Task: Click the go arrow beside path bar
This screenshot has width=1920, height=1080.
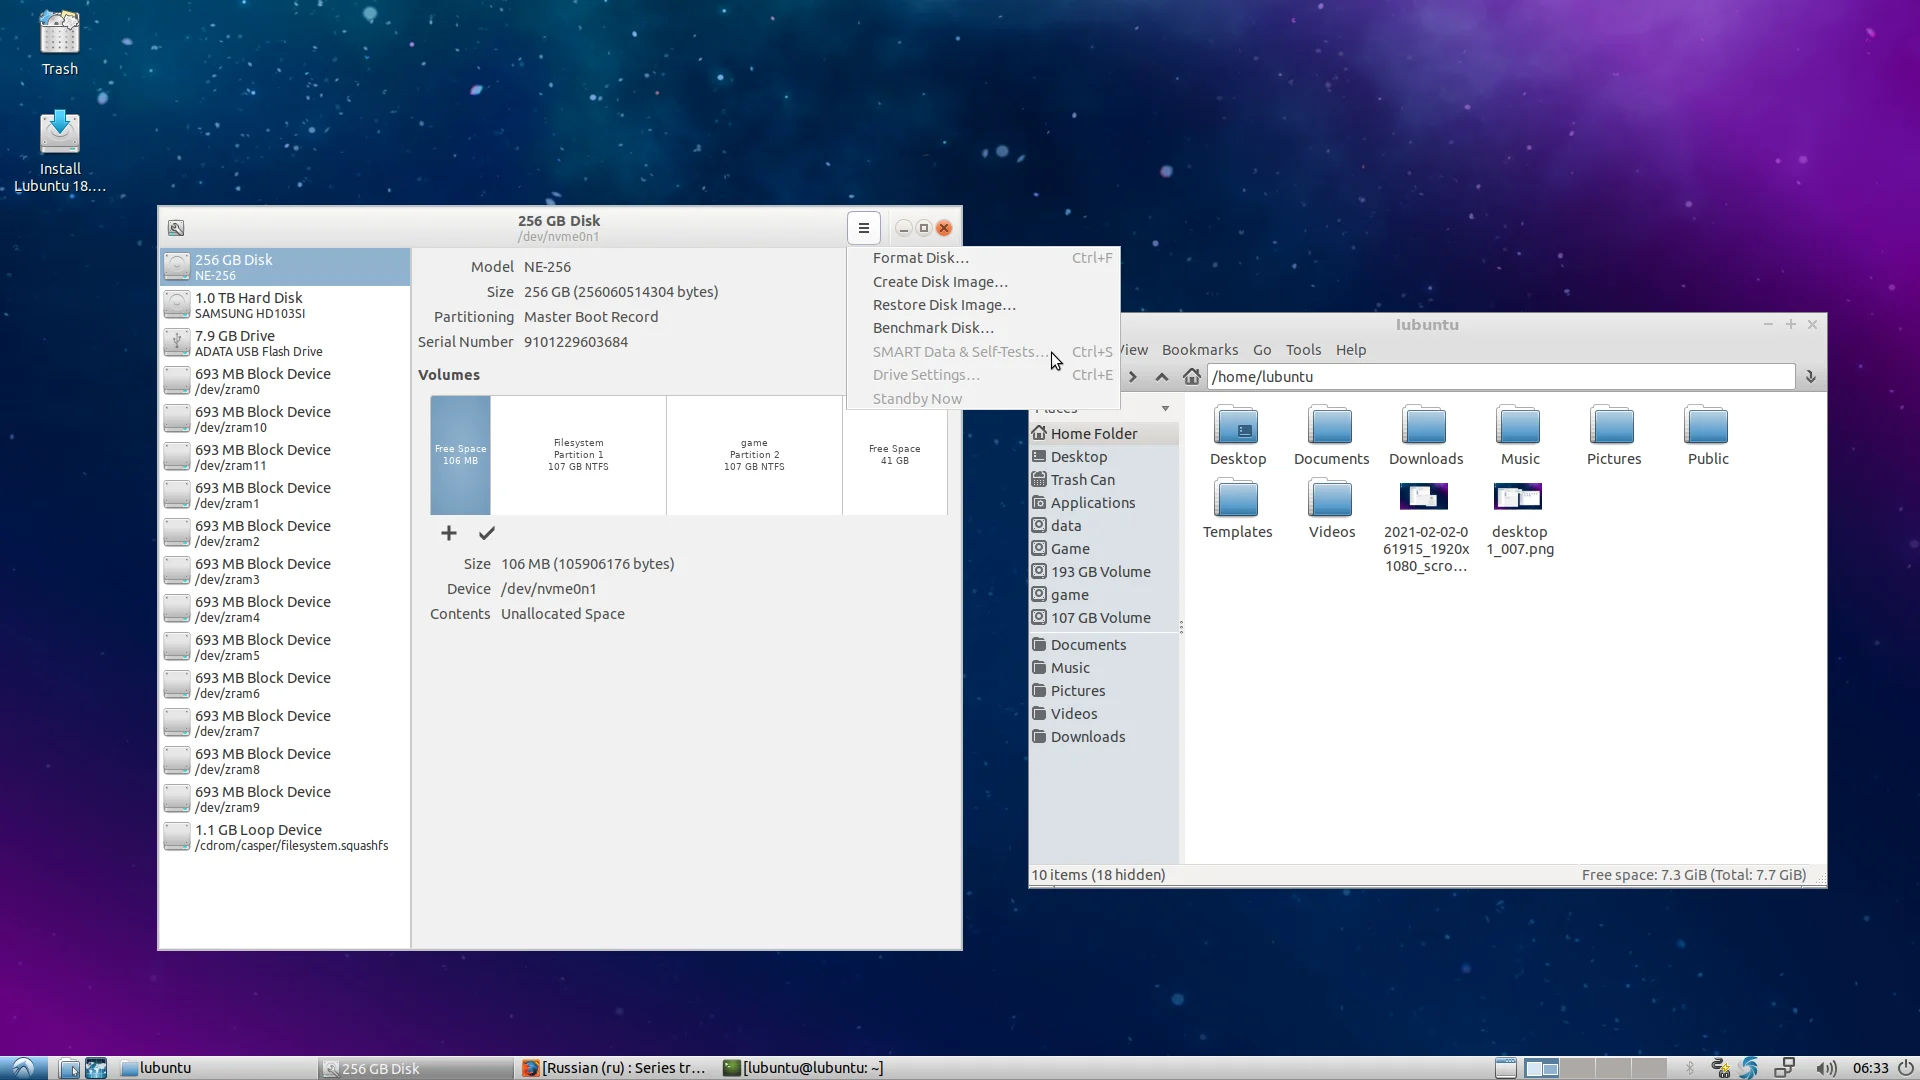Action: point(1810,377)
